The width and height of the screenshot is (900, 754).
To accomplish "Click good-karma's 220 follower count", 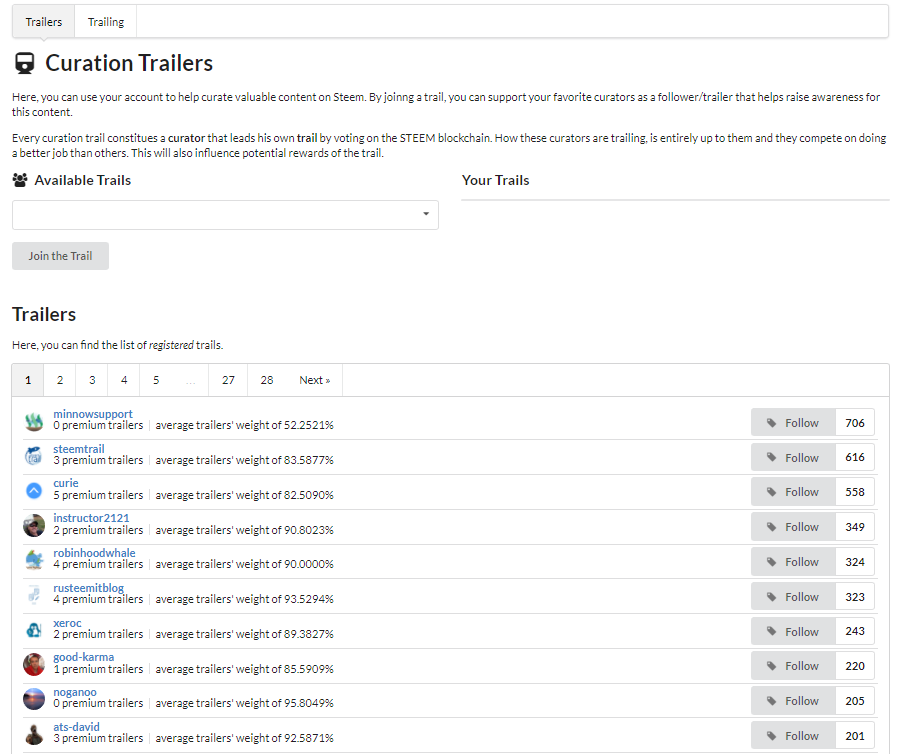I will (855, 666).
